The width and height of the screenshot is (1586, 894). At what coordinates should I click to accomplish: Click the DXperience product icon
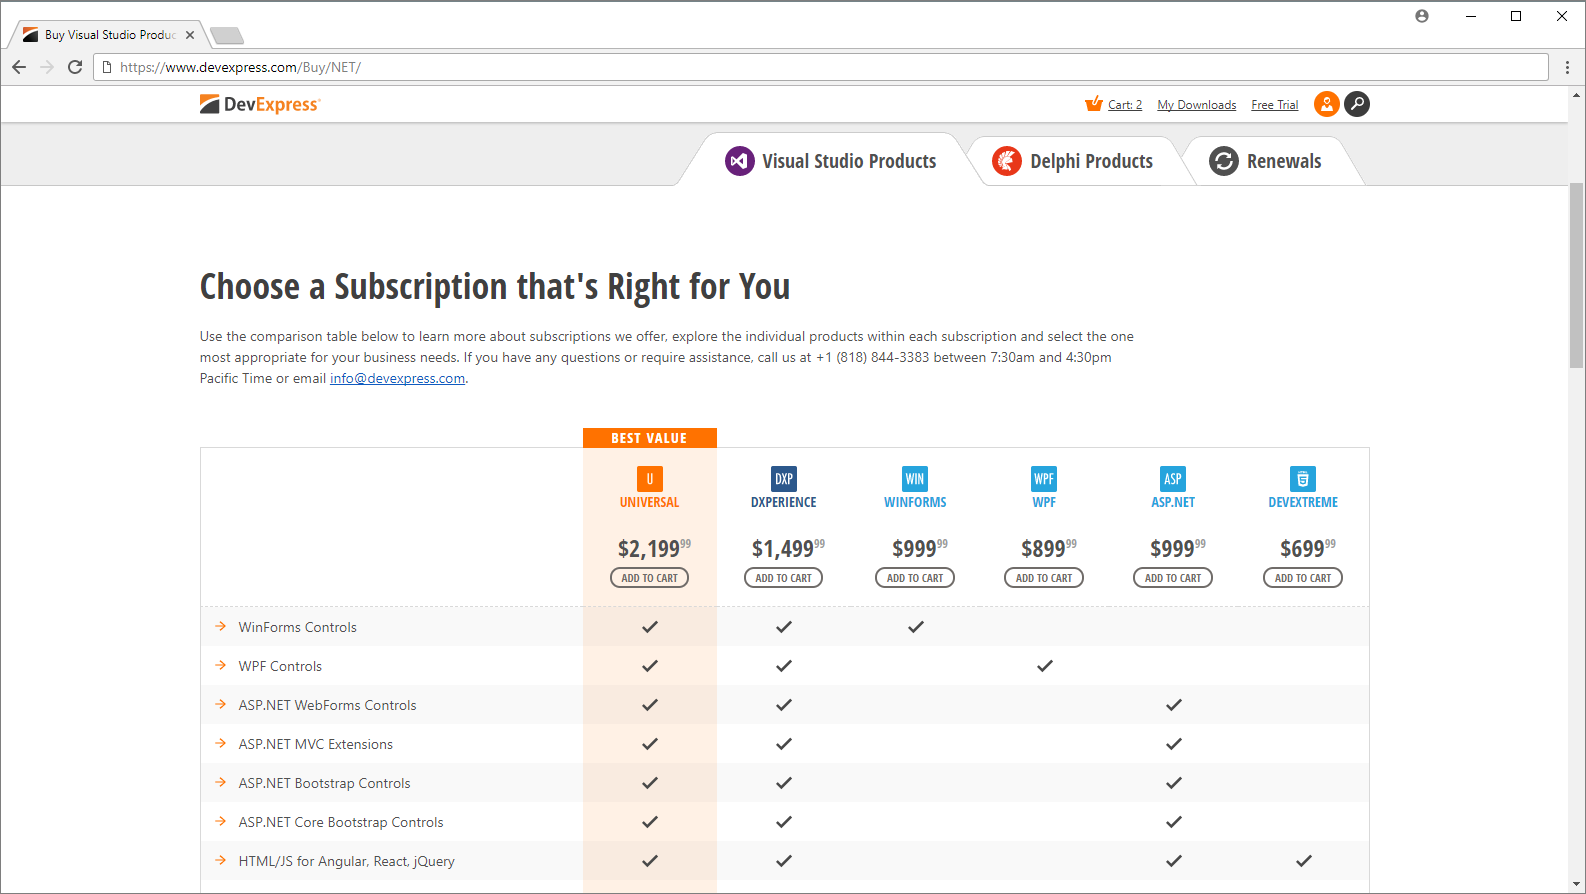784,479
